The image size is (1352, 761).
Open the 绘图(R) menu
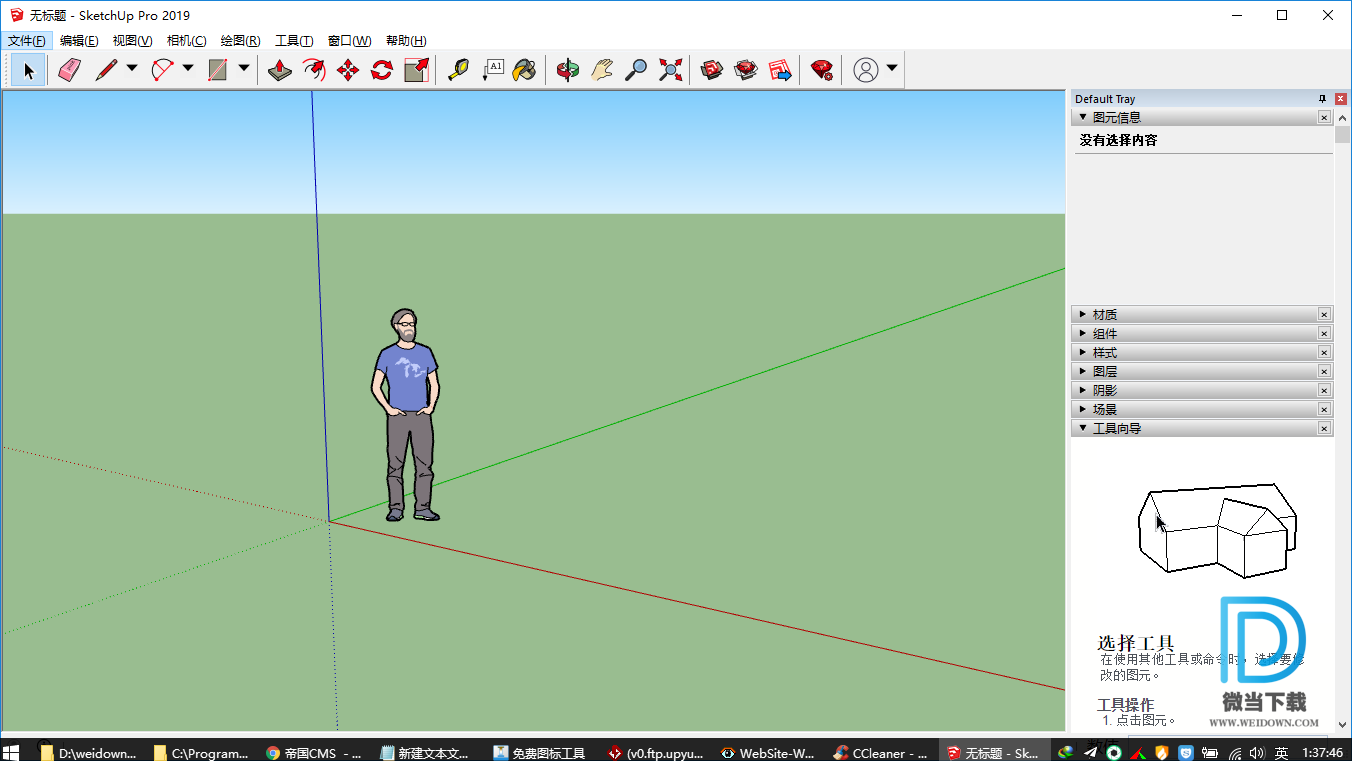click(240, 41)
